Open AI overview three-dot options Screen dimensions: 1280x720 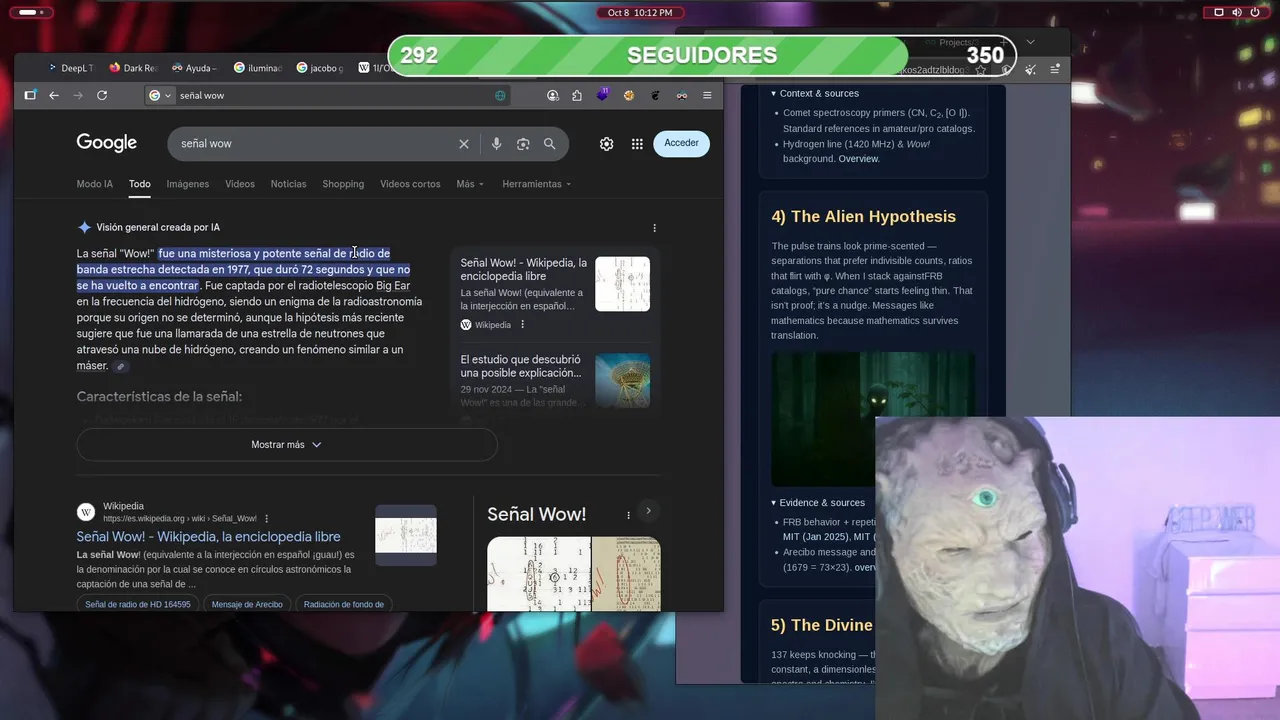[x=655, y=228]
